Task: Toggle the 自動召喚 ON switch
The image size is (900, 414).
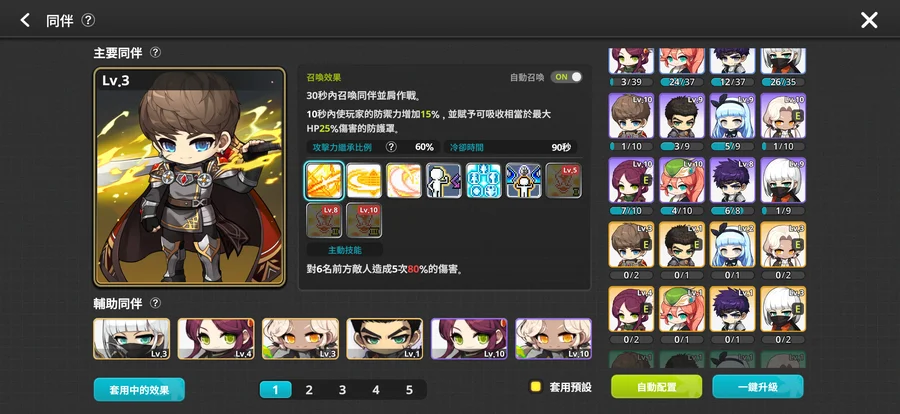Action: 566,77
